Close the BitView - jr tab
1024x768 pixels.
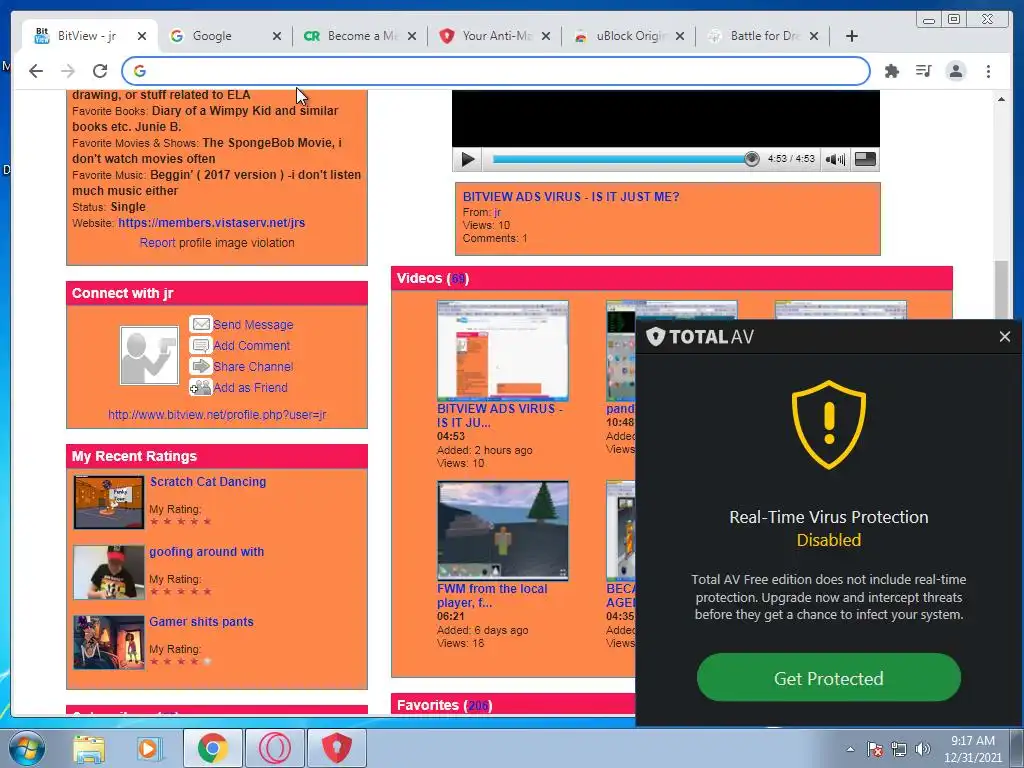click(x=142, y=36)
